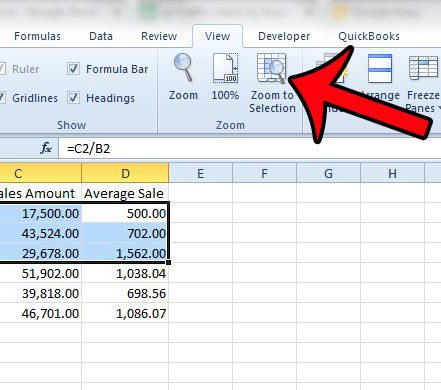
Task: Select column E header
Action: pyautogui.click(x=200, y=173)
